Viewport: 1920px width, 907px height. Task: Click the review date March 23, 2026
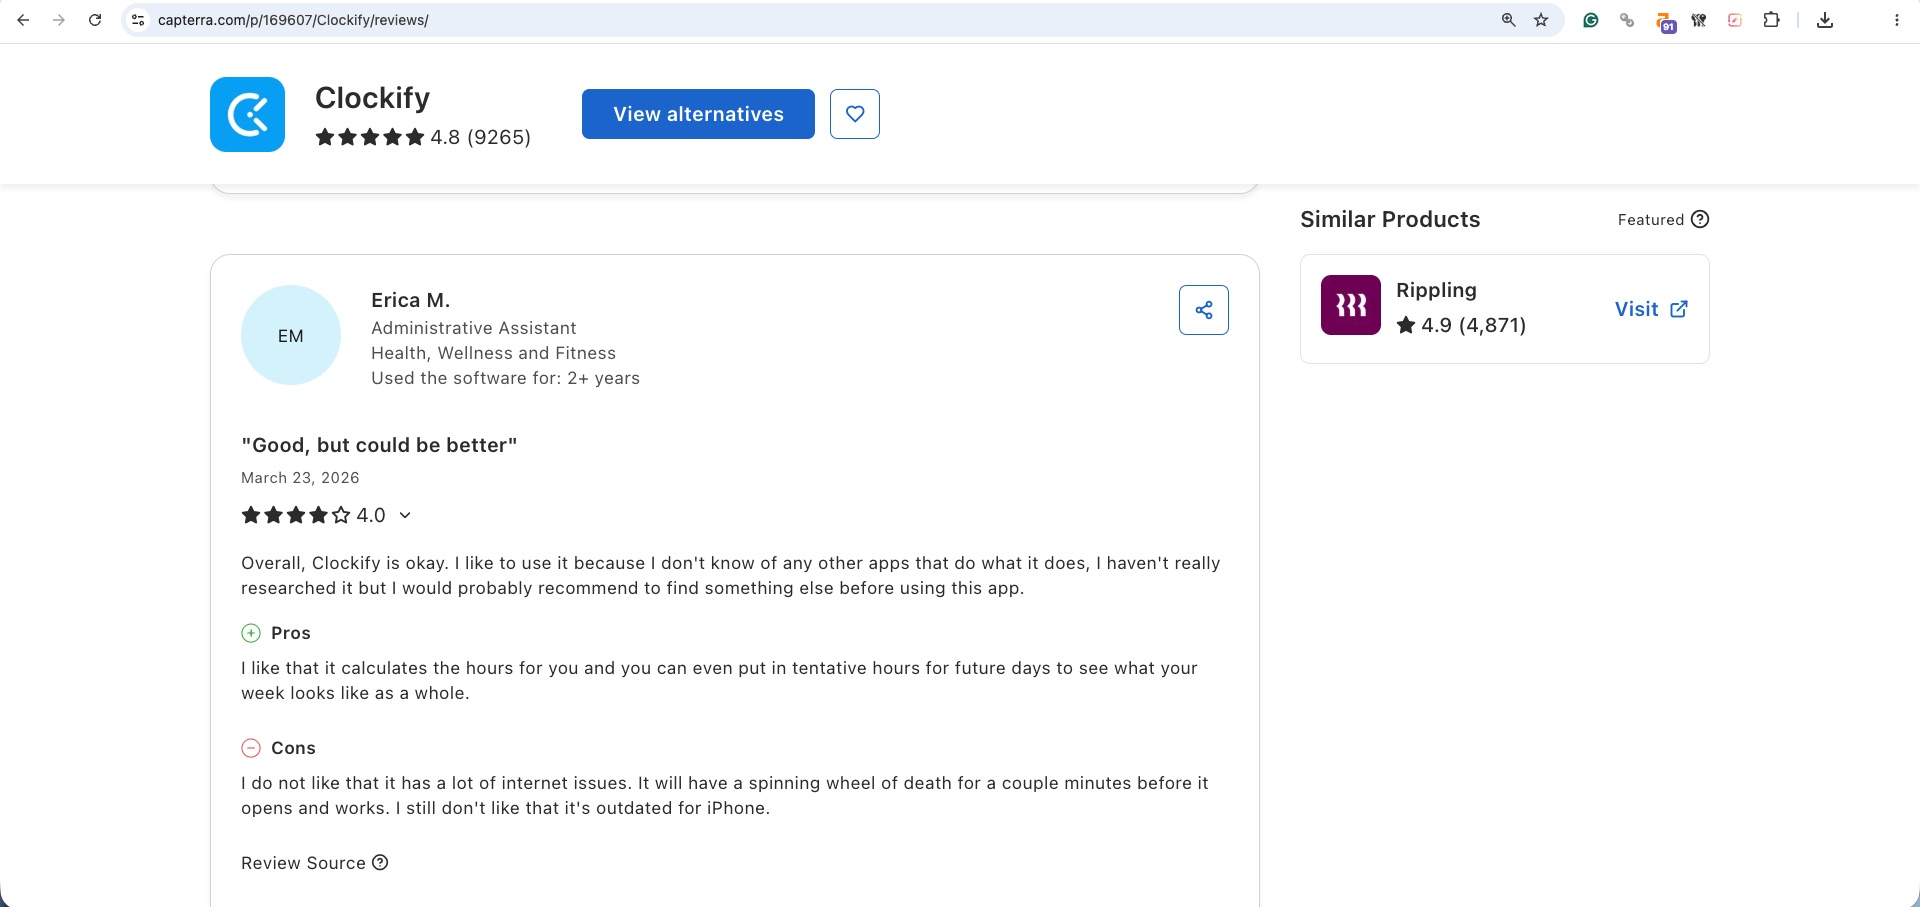(300, 478)
